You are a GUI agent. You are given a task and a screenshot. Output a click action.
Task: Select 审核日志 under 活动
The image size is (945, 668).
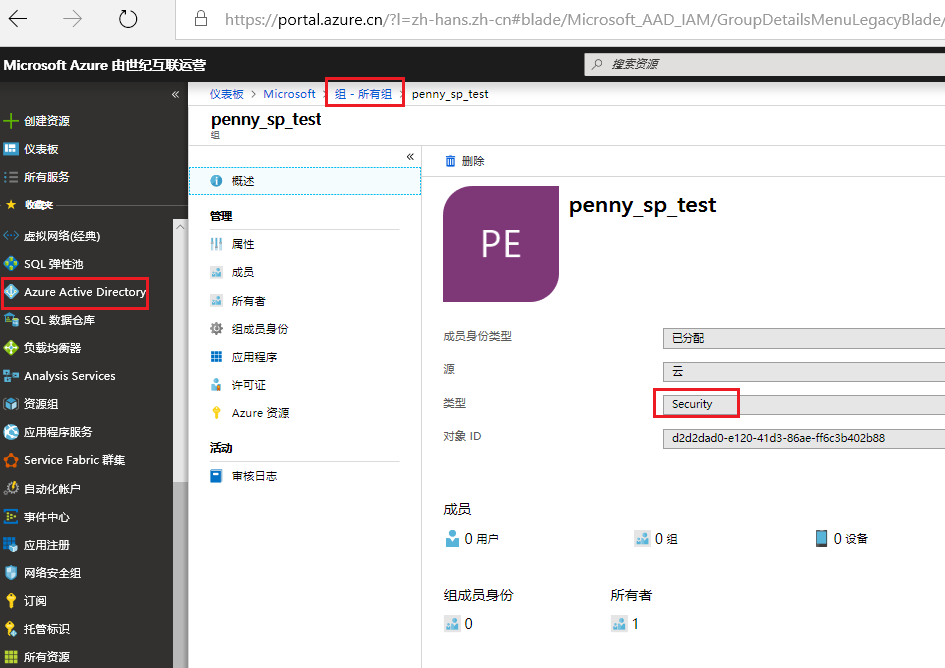pos(254,476)
